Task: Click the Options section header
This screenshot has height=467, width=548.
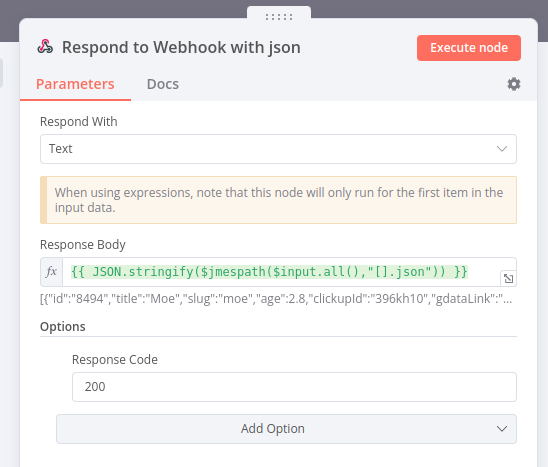Action: click(x=63, y=326)
